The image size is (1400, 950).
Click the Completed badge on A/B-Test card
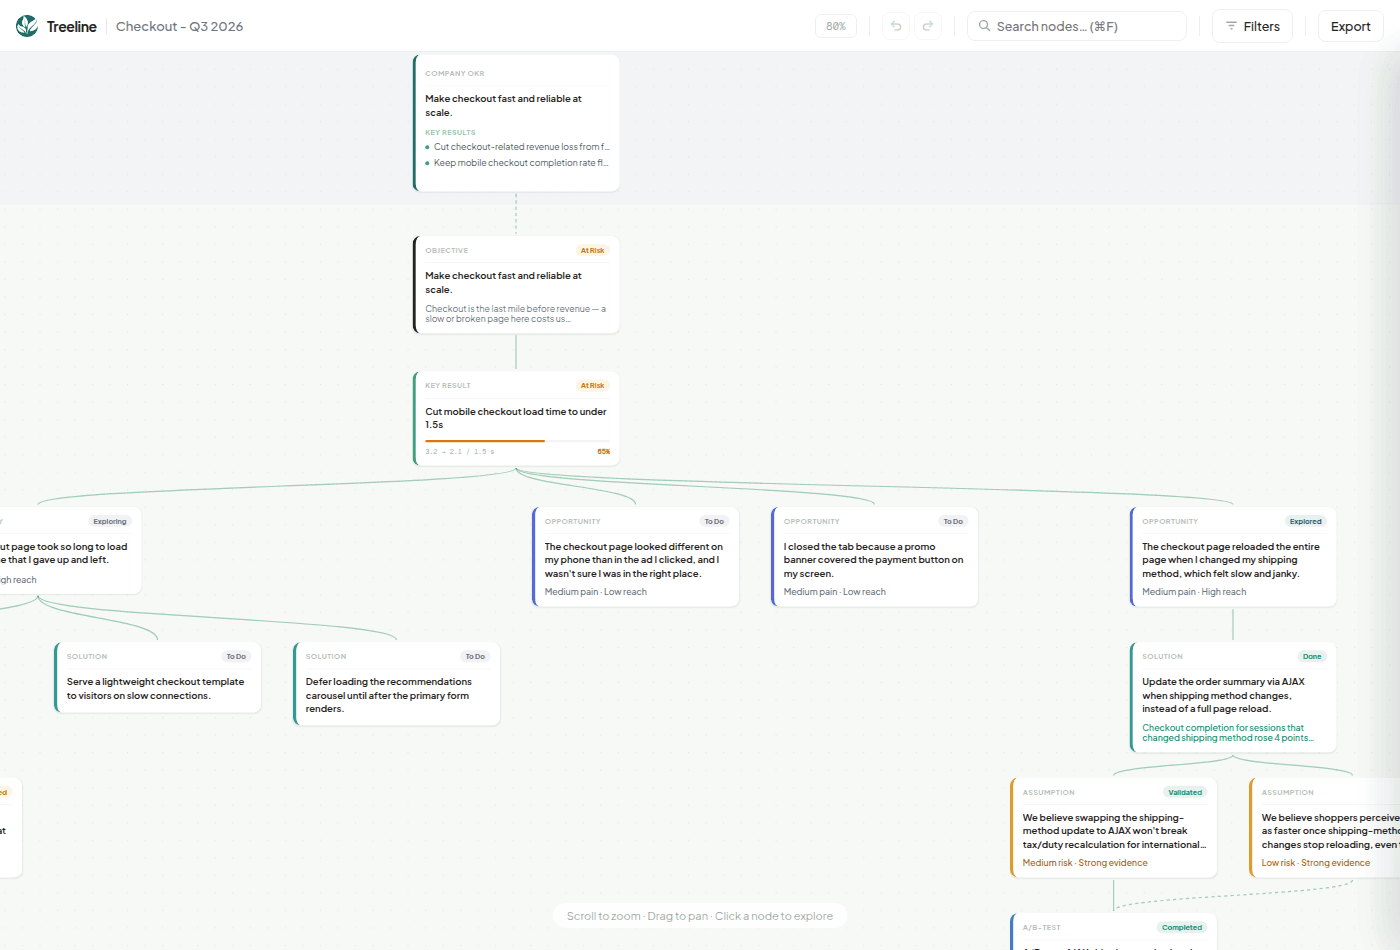(1182, 928)
